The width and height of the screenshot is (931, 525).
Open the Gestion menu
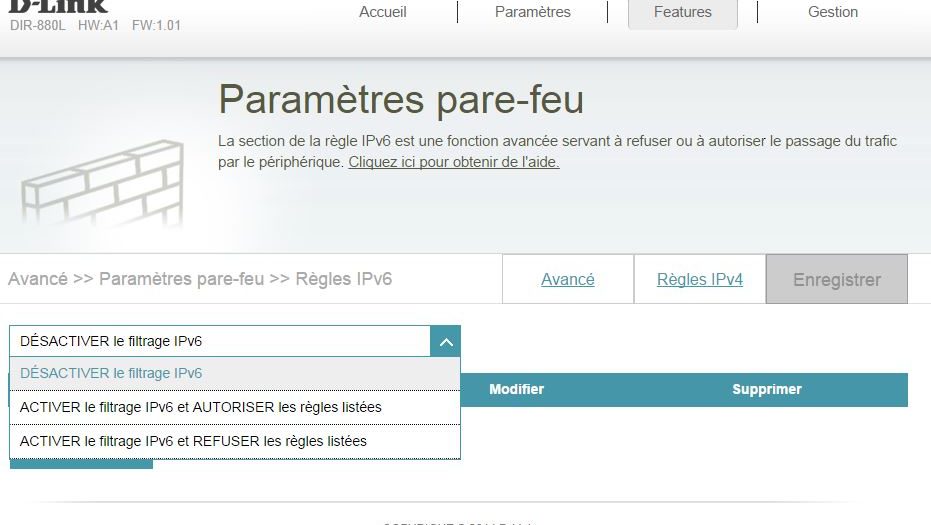click(x=832, y=13)
